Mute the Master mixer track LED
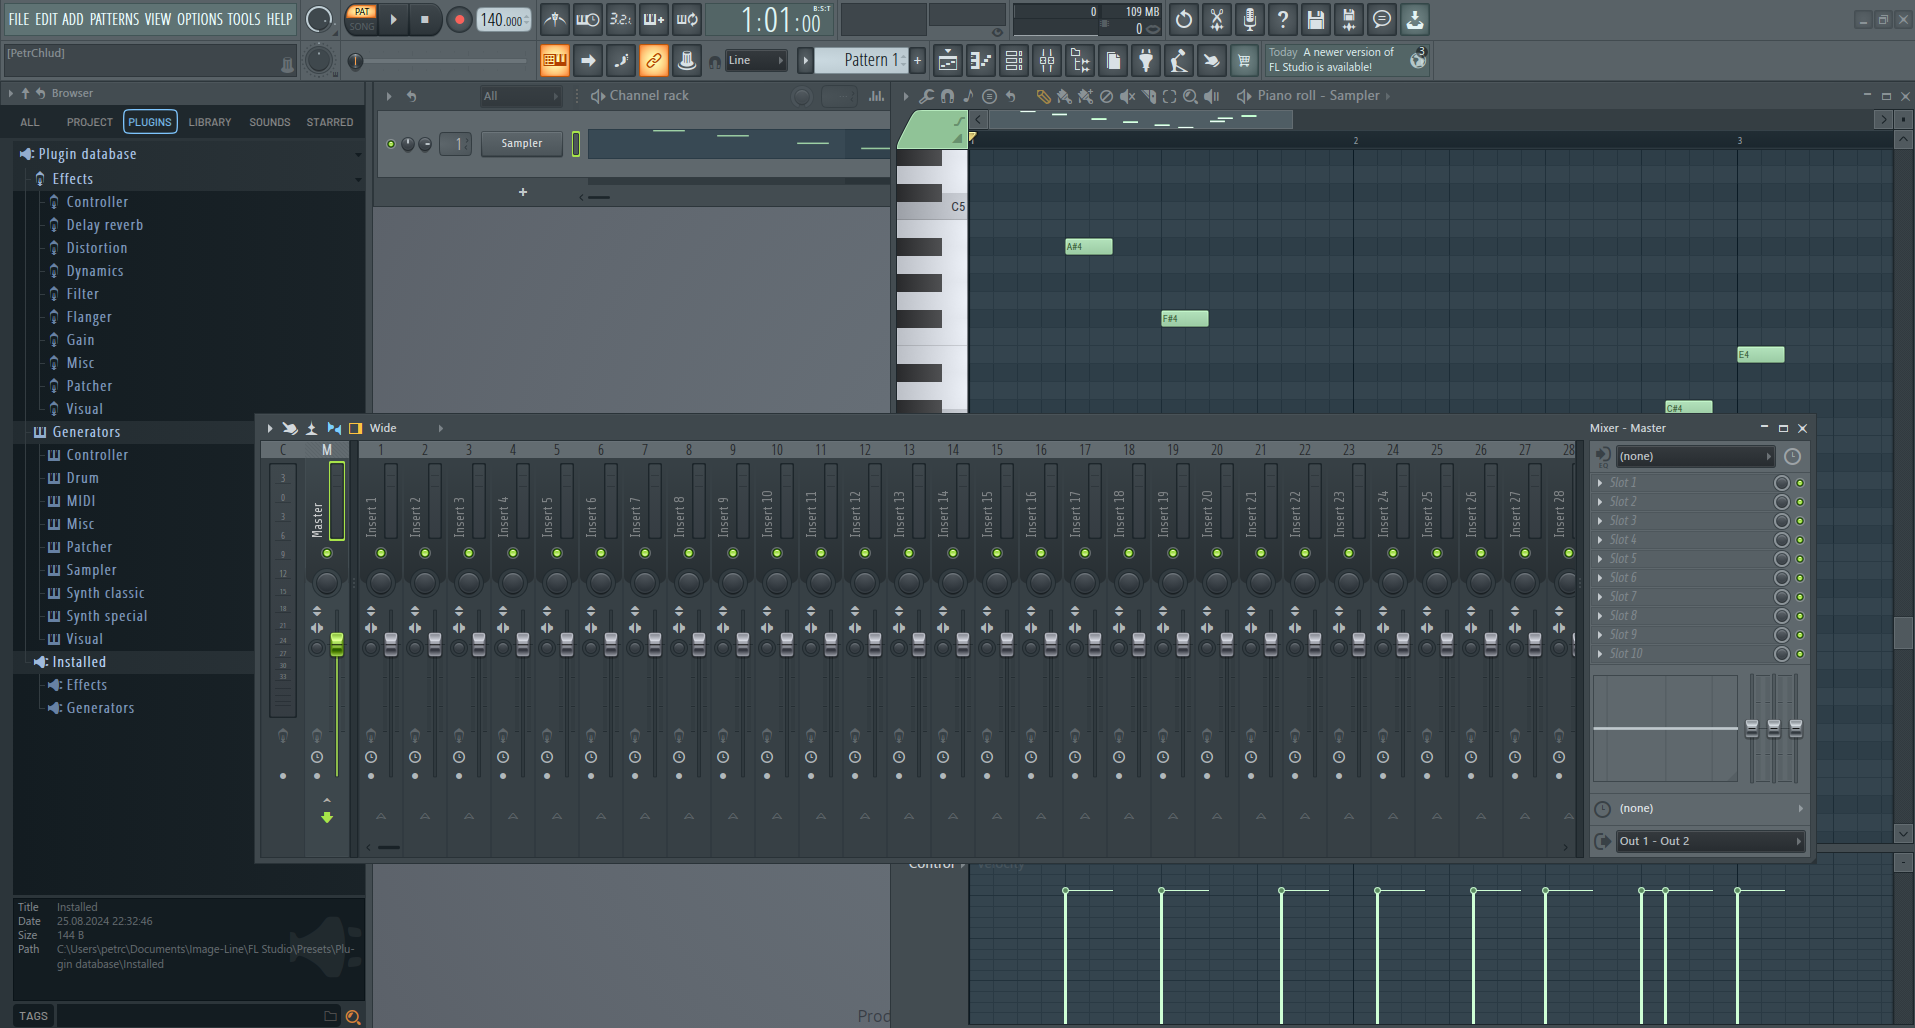 (327, 553)
